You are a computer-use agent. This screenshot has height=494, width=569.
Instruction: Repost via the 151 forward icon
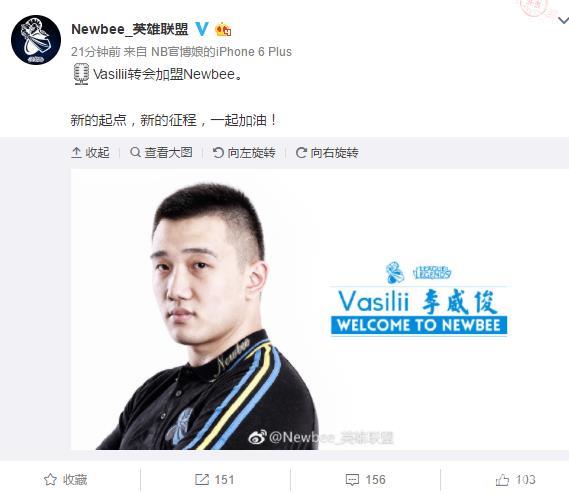[202, 479]
